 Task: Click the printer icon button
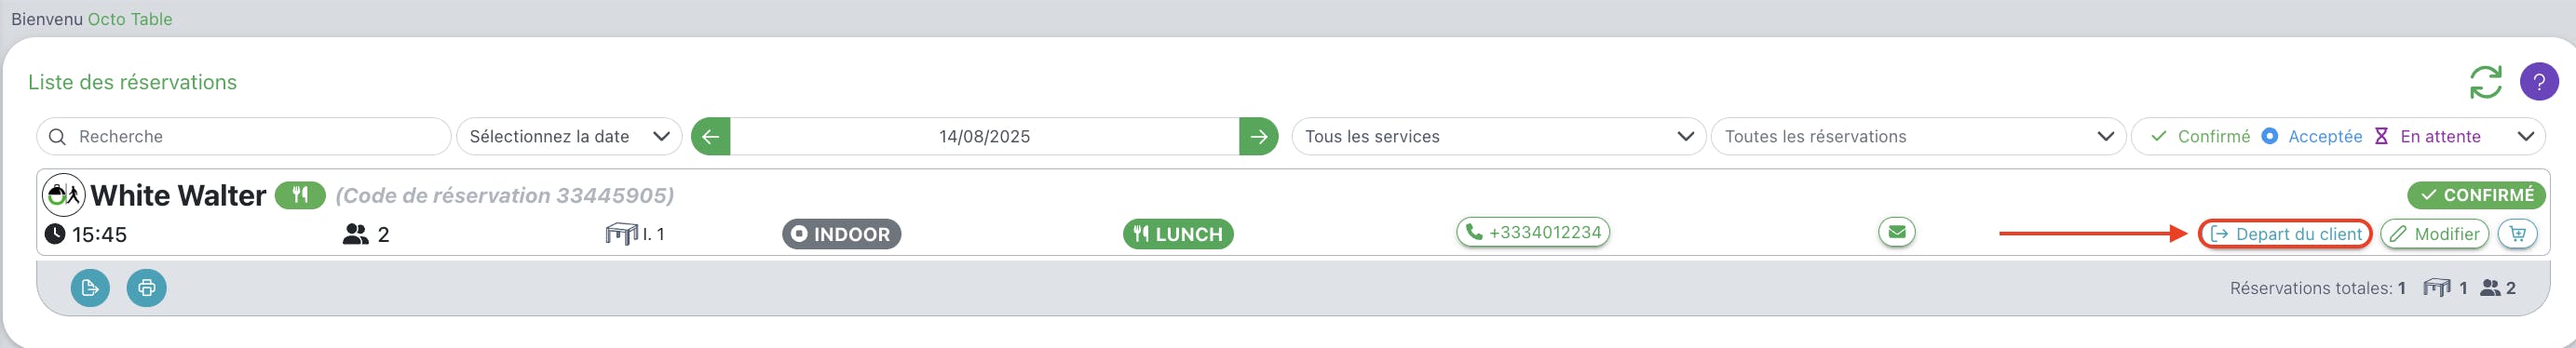pos(146,288)
